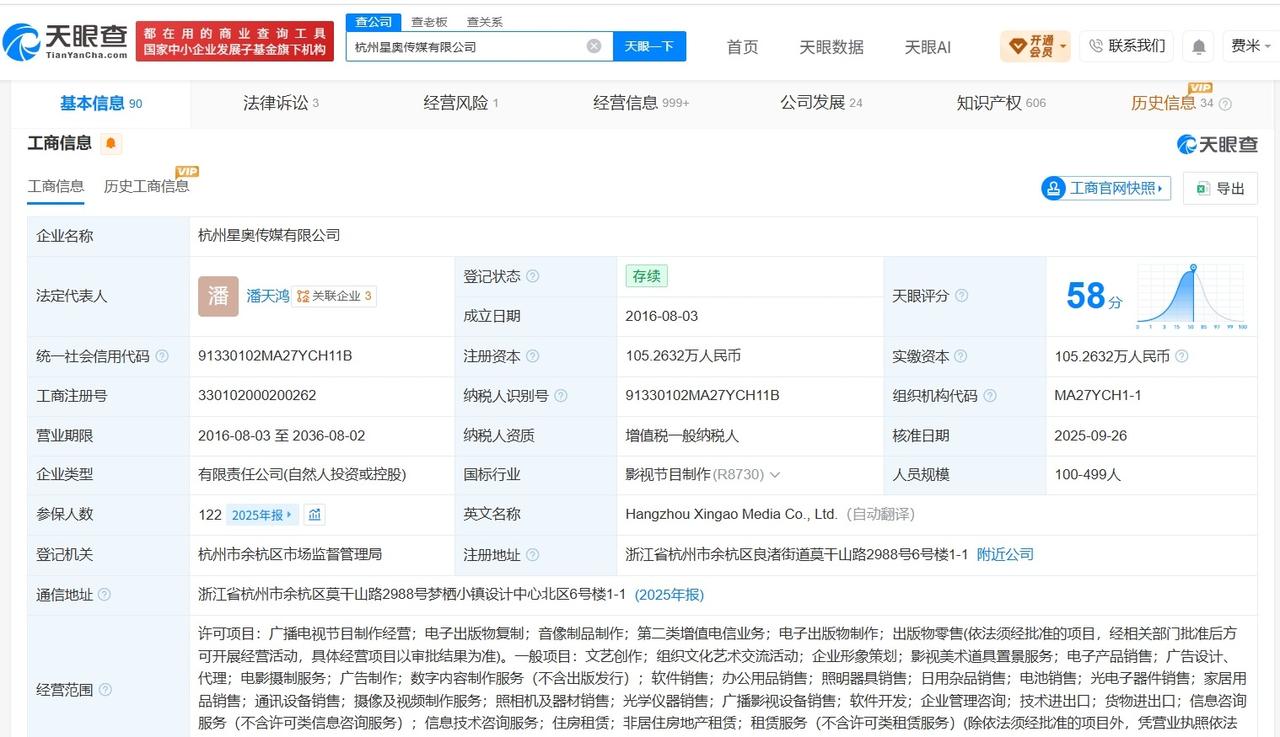Switch to the 查公司 search tab
The width and height of the screenshot is (1280, 737).
(374, 21)
